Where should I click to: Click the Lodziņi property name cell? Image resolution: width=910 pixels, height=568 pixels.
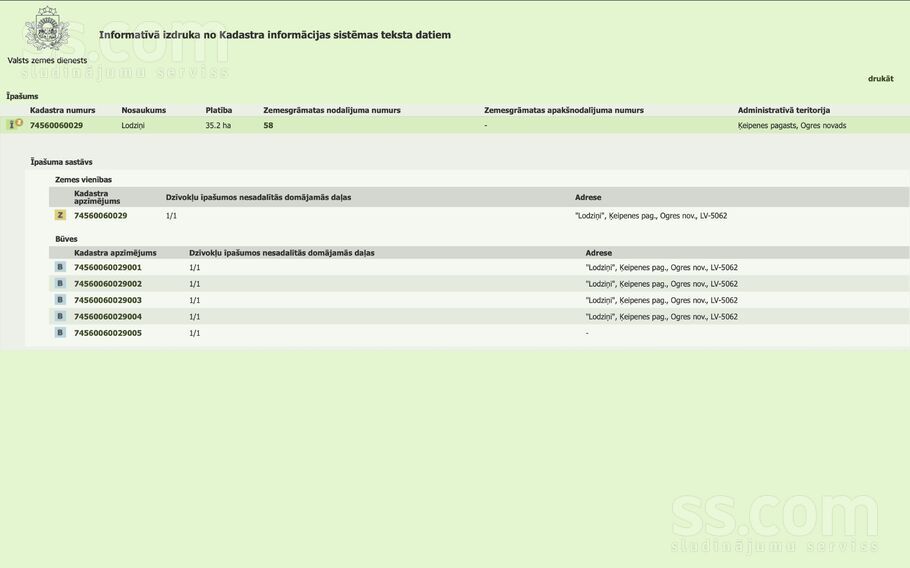pyautogui.click(x=133, y=126)
